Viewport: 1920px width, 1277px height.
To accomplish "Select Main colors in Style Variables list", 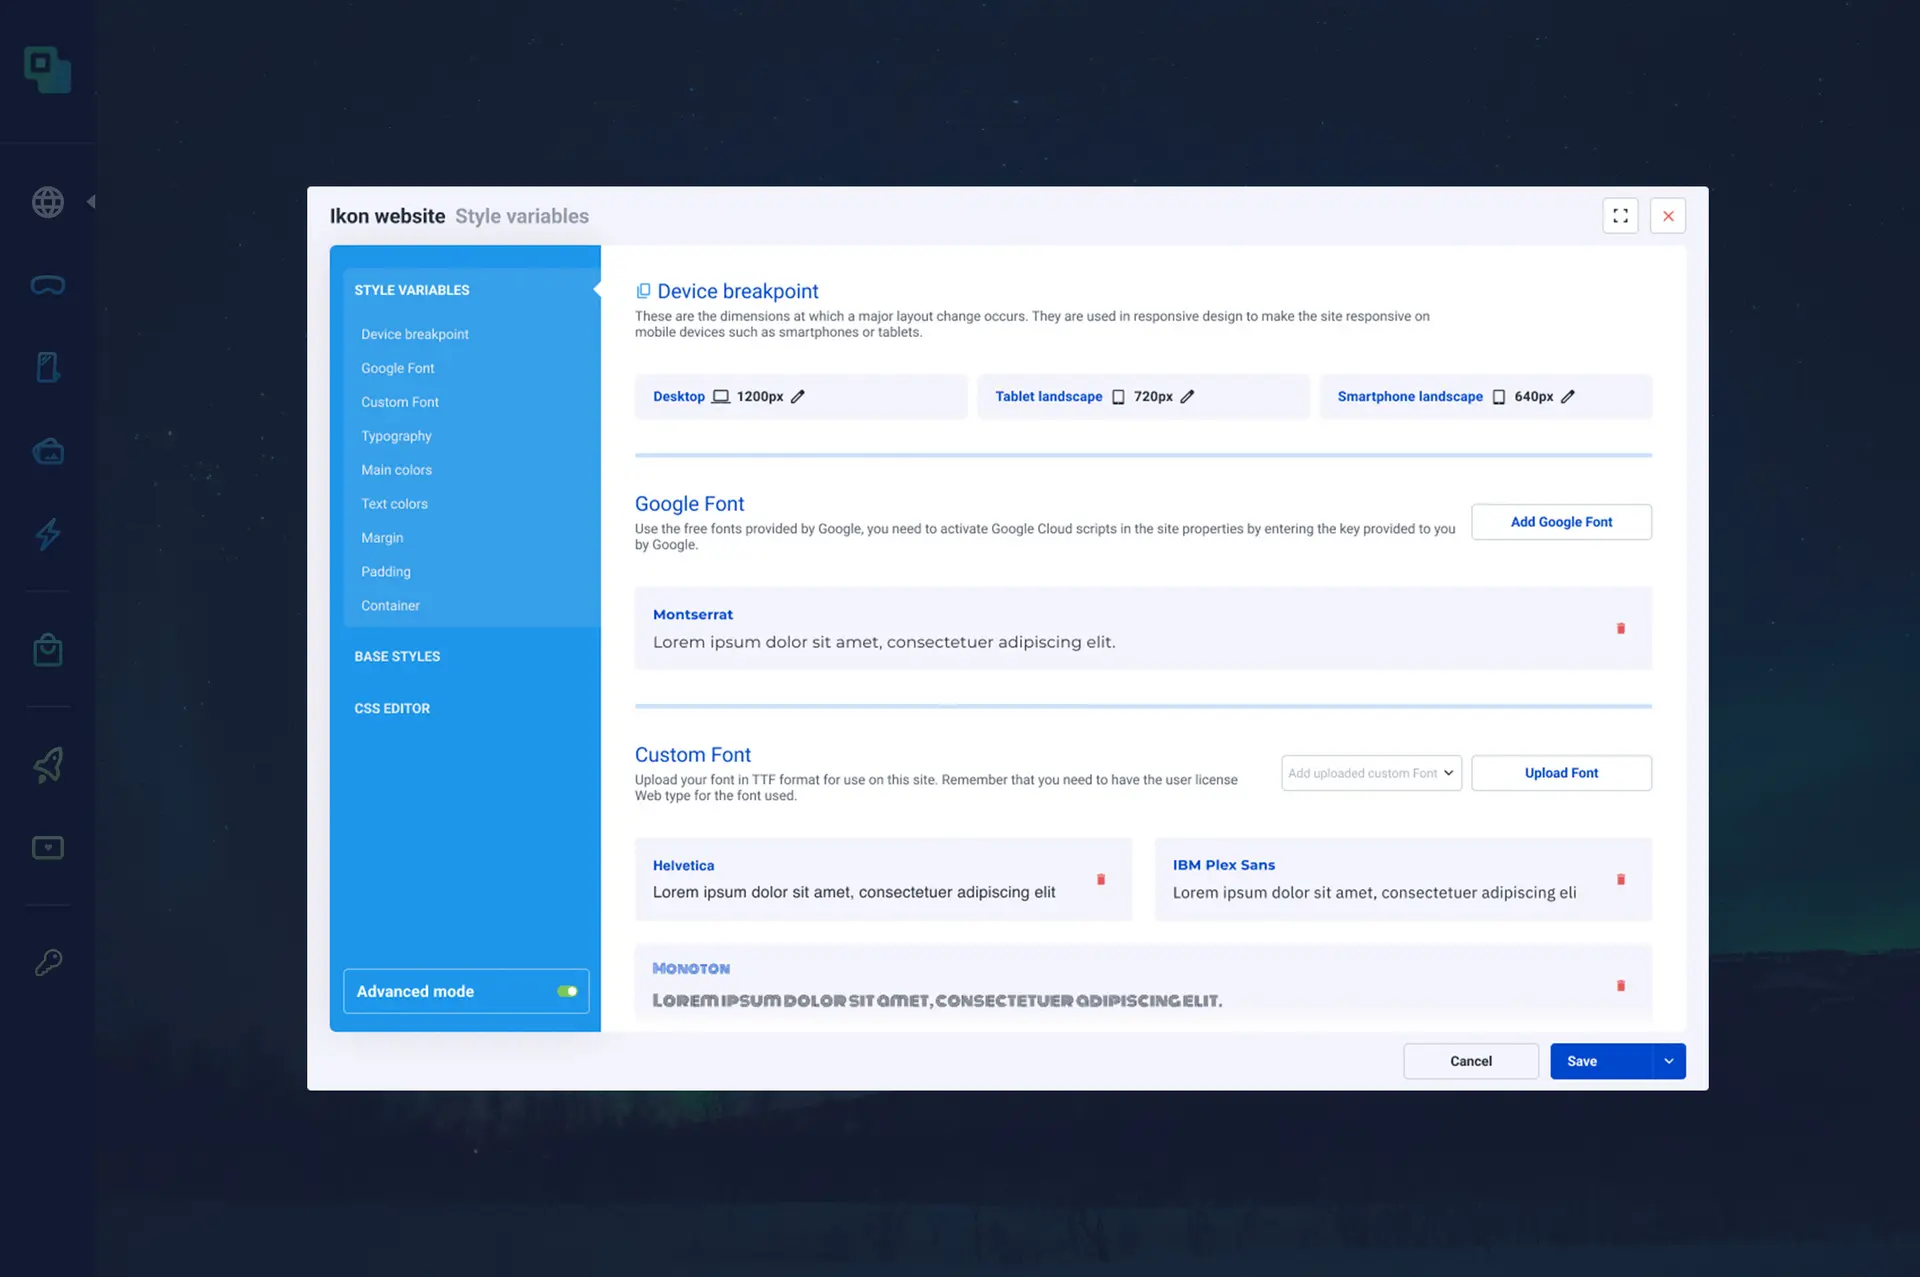I will [x=397, y=469].
